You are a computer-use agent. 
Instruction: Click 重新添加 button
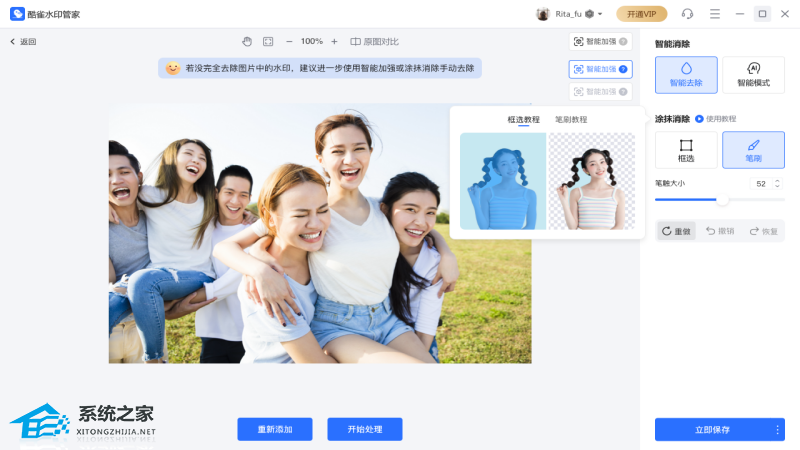275,430
